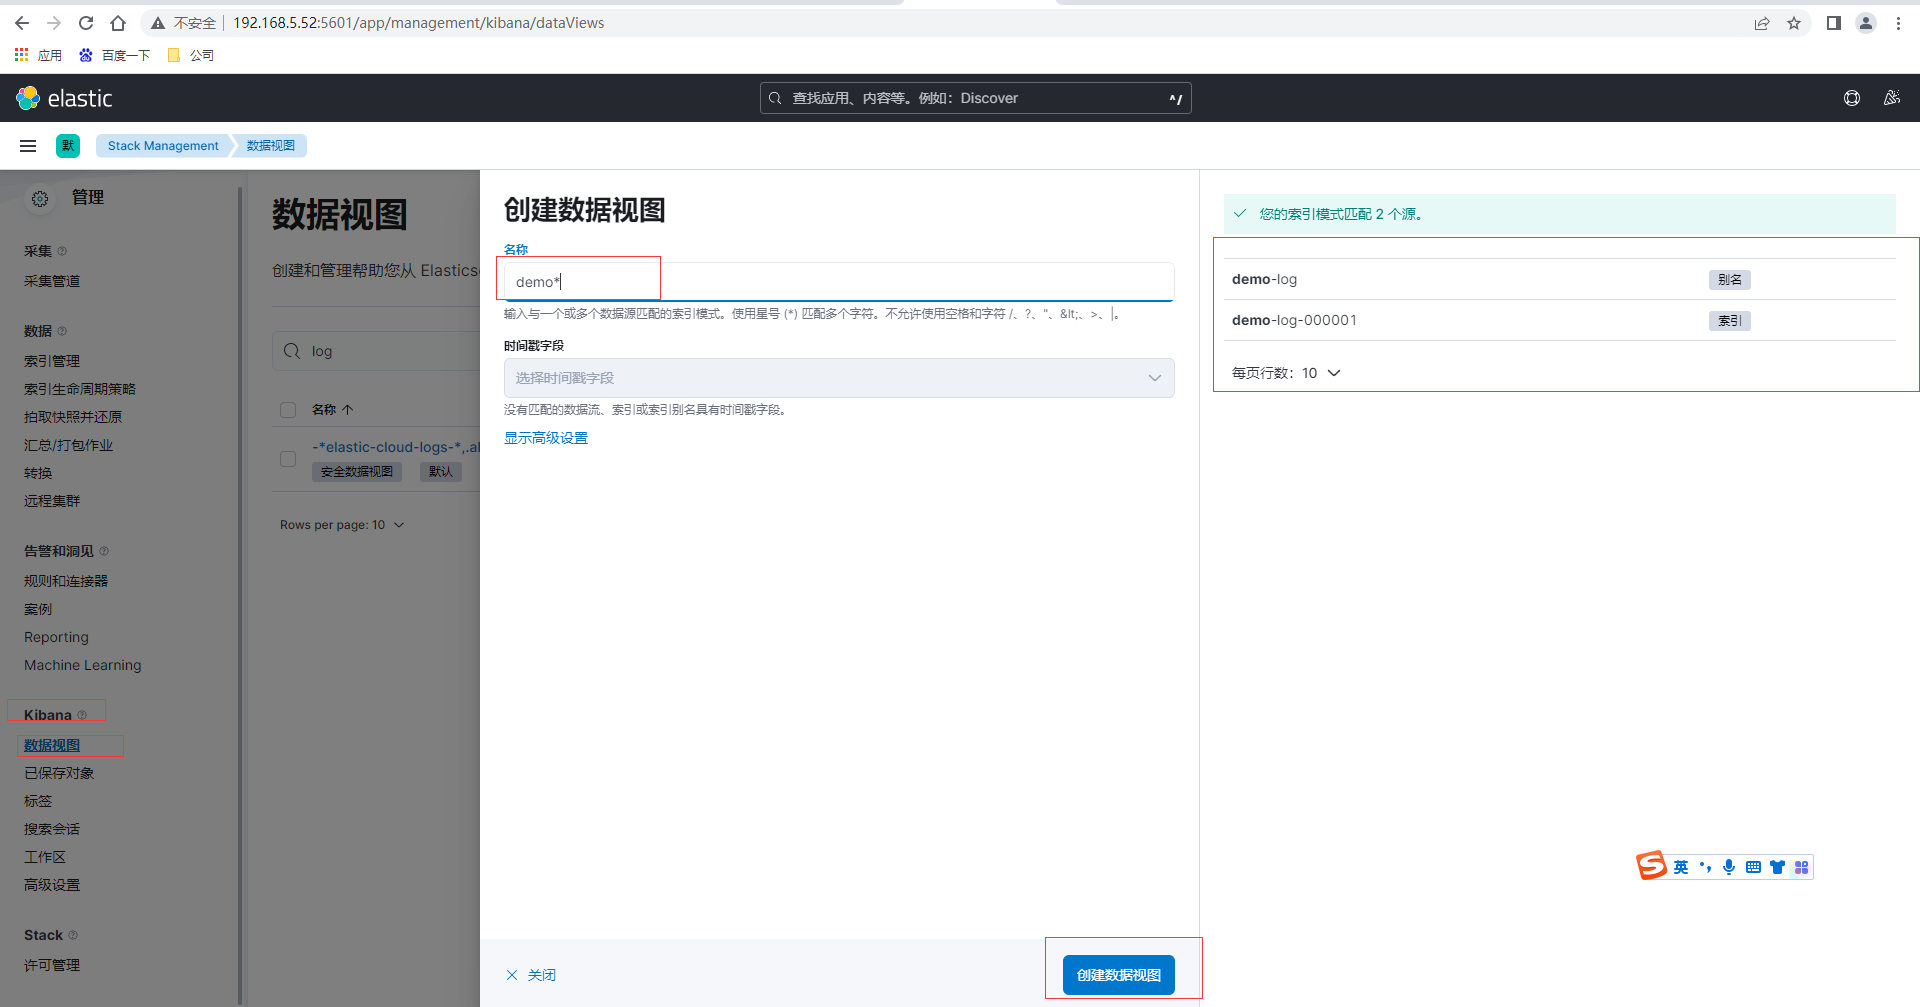Click the 创建数据视图 button
1920x1007 pixels.
[1118, 975]
